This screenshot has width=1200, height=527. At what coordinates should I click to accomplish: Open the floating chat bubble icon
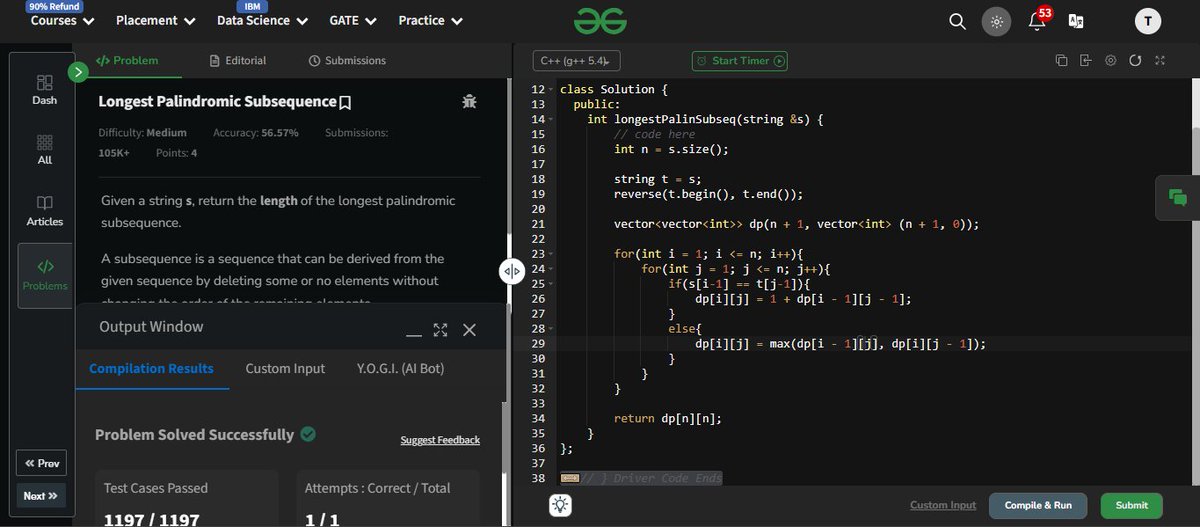1177,198
